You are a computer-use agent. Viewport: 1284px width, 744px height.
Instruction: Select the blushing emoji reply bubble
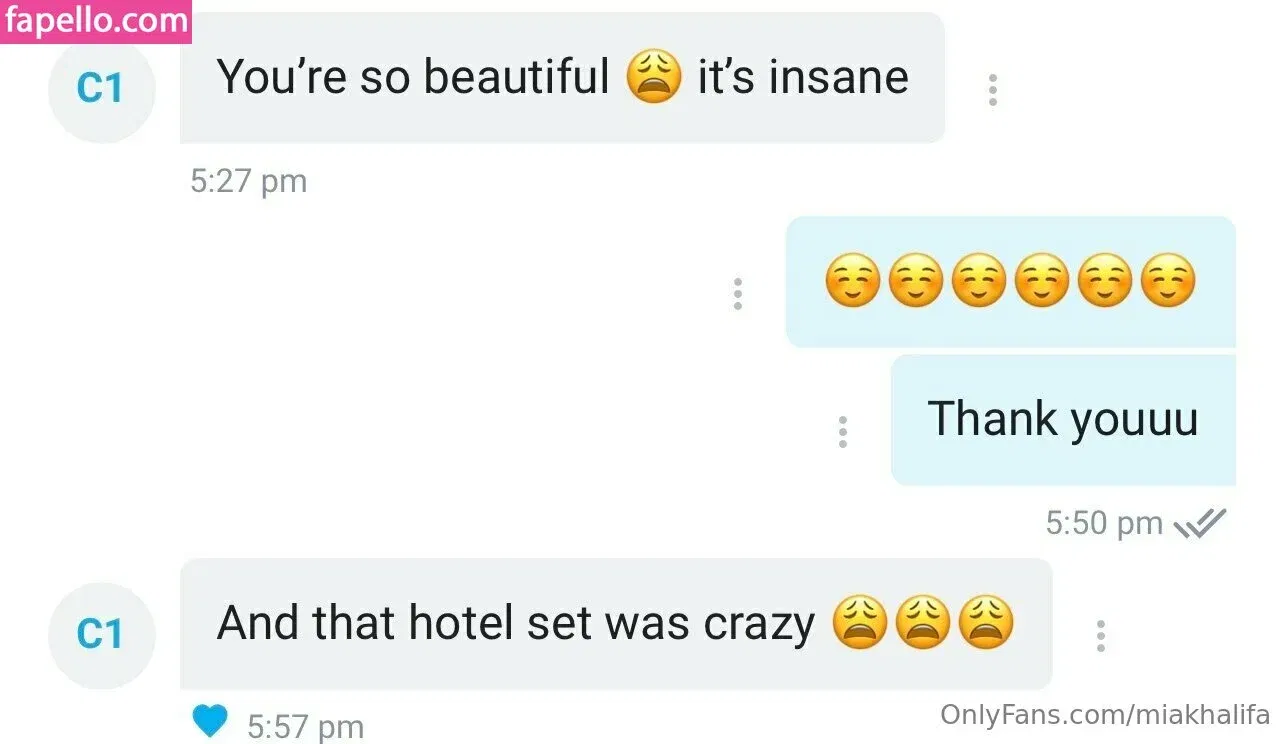point(1011,282)
